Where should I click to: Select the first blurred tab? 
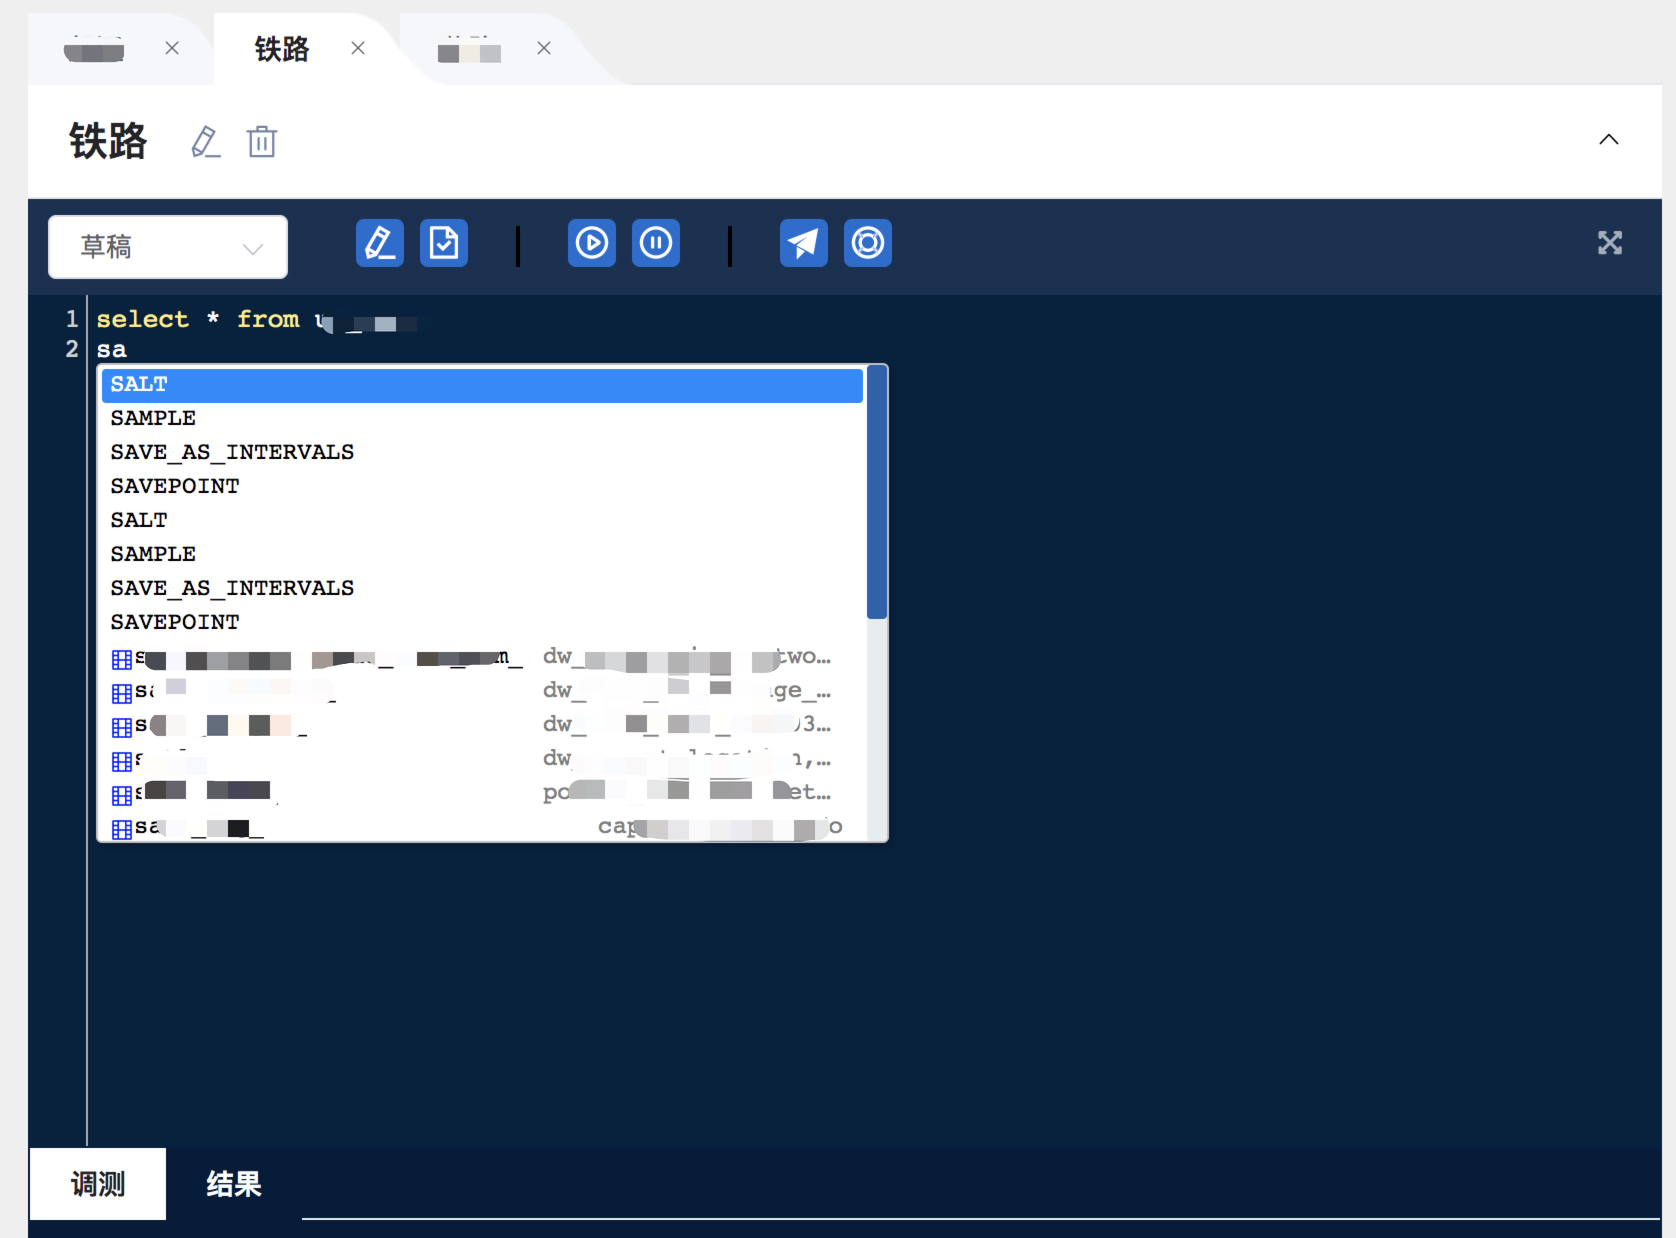94,49
